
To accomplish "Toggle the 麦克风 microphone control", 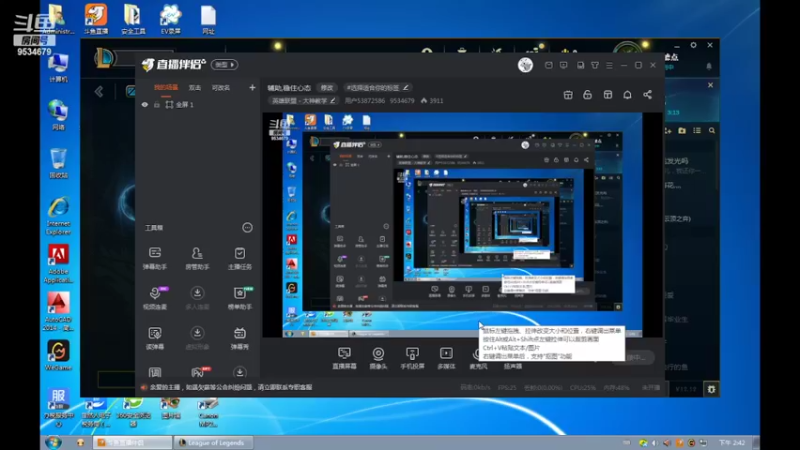I will point(478,358).
